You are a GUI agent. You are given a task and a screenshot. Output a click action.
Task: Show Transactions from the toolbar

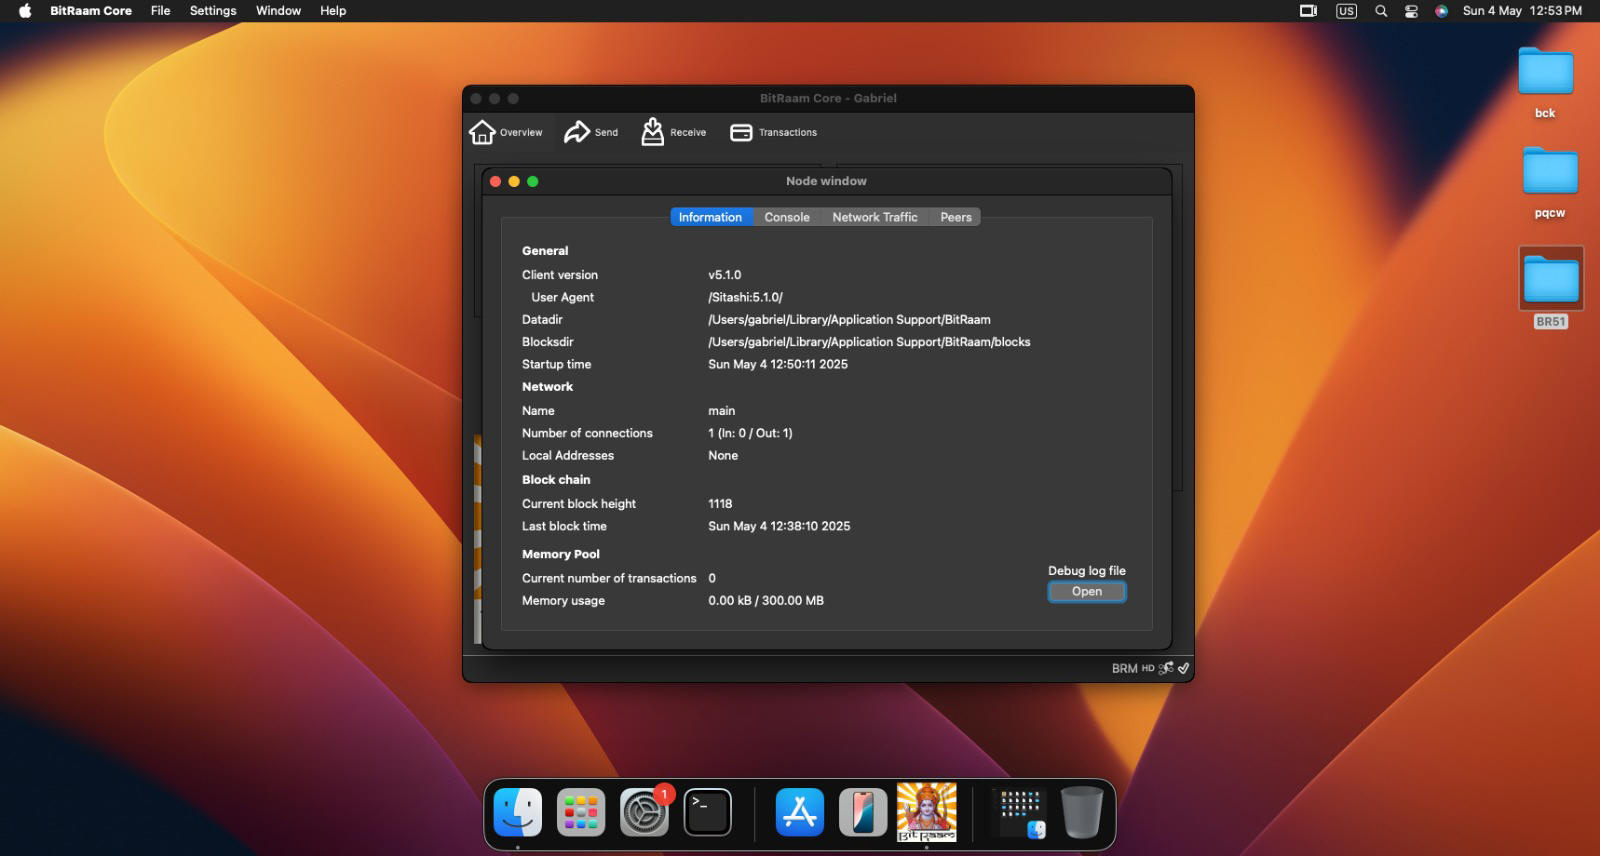pos(774,132)
